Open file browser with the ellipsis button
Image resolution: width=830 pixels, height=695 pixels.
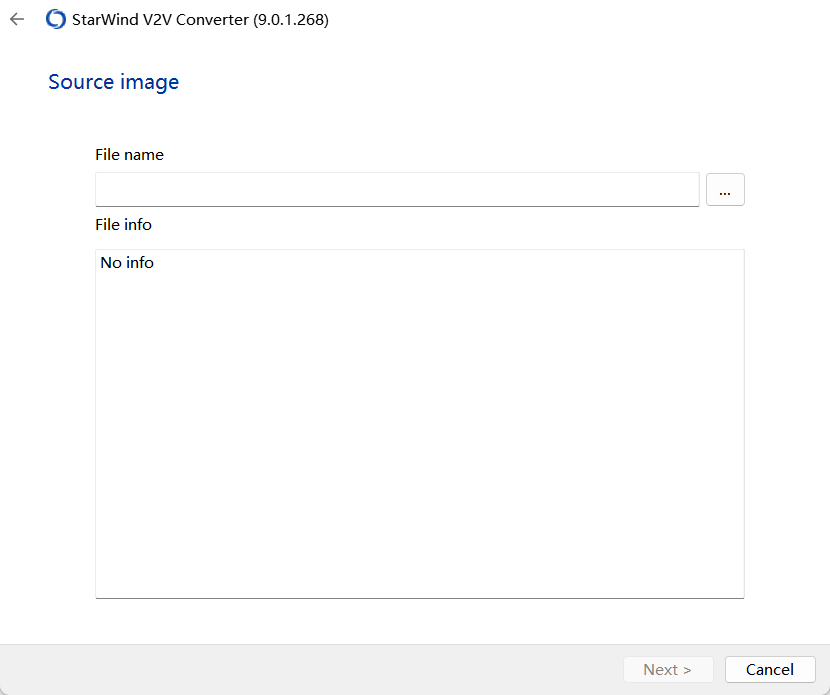coord(725,189)
